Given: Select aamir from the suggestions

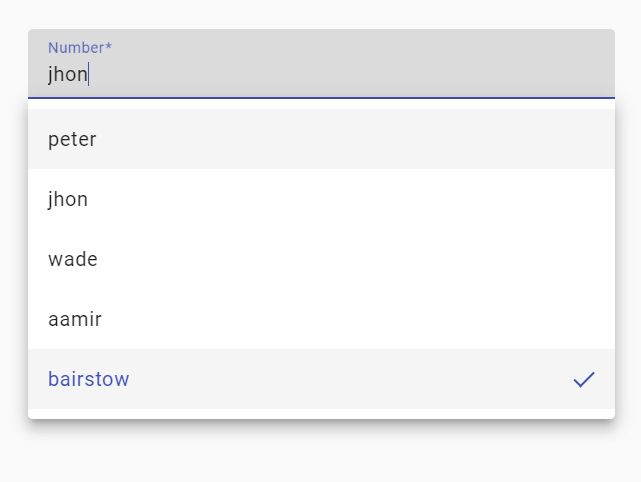Looking at the screenshot, I should [75, 319].
